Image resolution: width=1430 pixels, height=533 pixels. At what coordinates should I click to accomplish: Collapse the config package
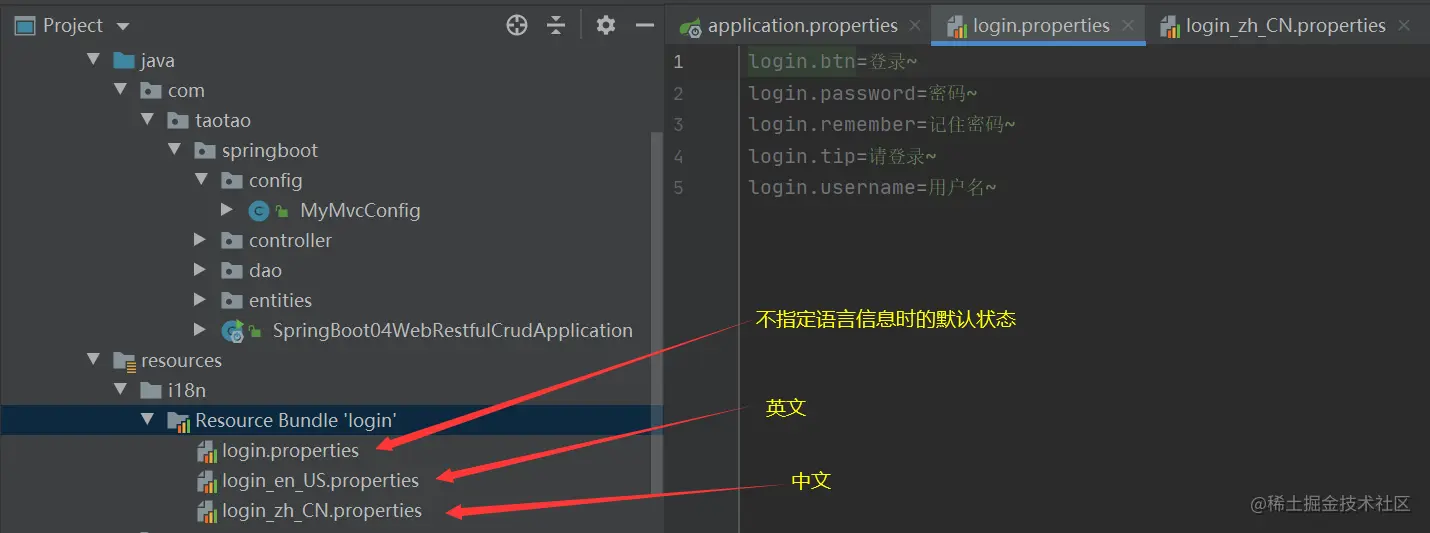pyautogui.click(x=201, y=181)
